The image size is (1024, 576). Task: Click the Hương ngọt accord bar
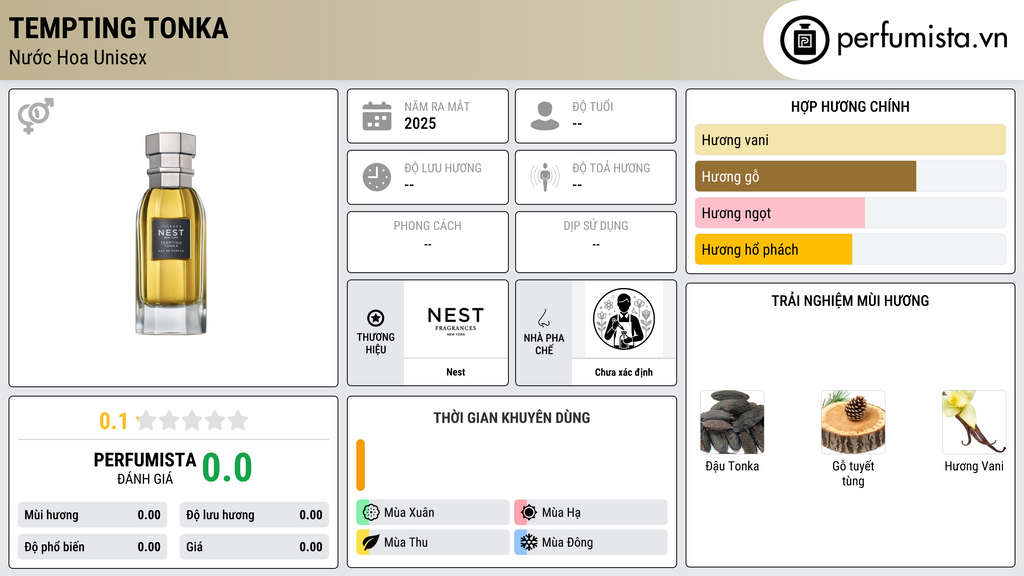pyautogui.click(x=850, y=213)
